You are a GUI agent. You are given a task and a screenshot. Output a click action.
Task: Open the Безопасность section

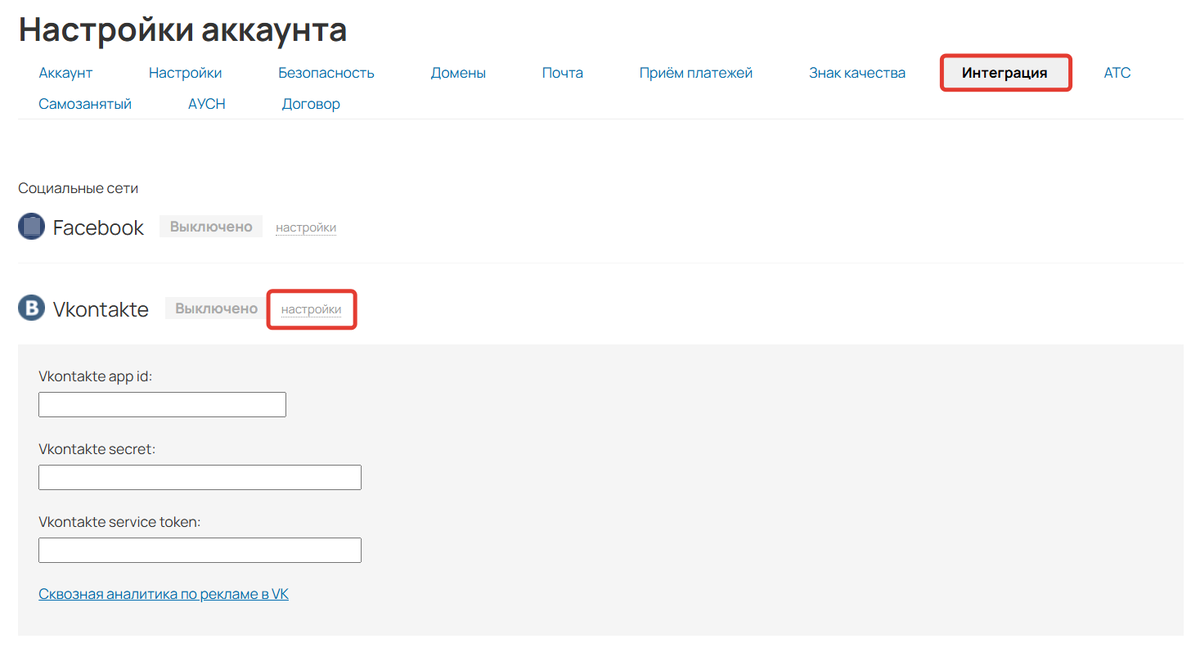pos(326,72)
